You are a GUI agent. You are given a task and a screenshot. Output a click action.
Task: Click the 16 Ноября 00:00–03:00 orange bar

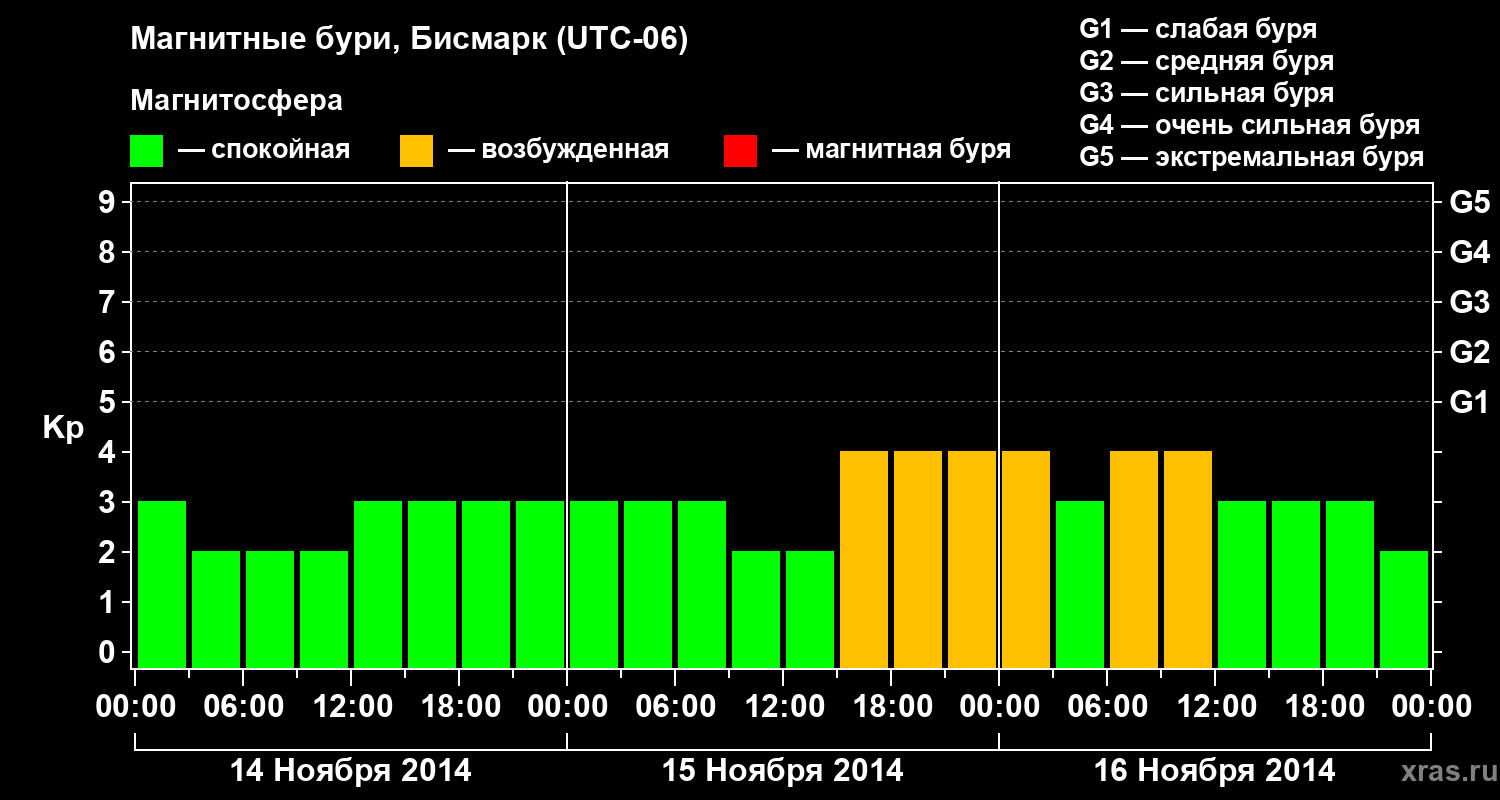[1026, 559]
